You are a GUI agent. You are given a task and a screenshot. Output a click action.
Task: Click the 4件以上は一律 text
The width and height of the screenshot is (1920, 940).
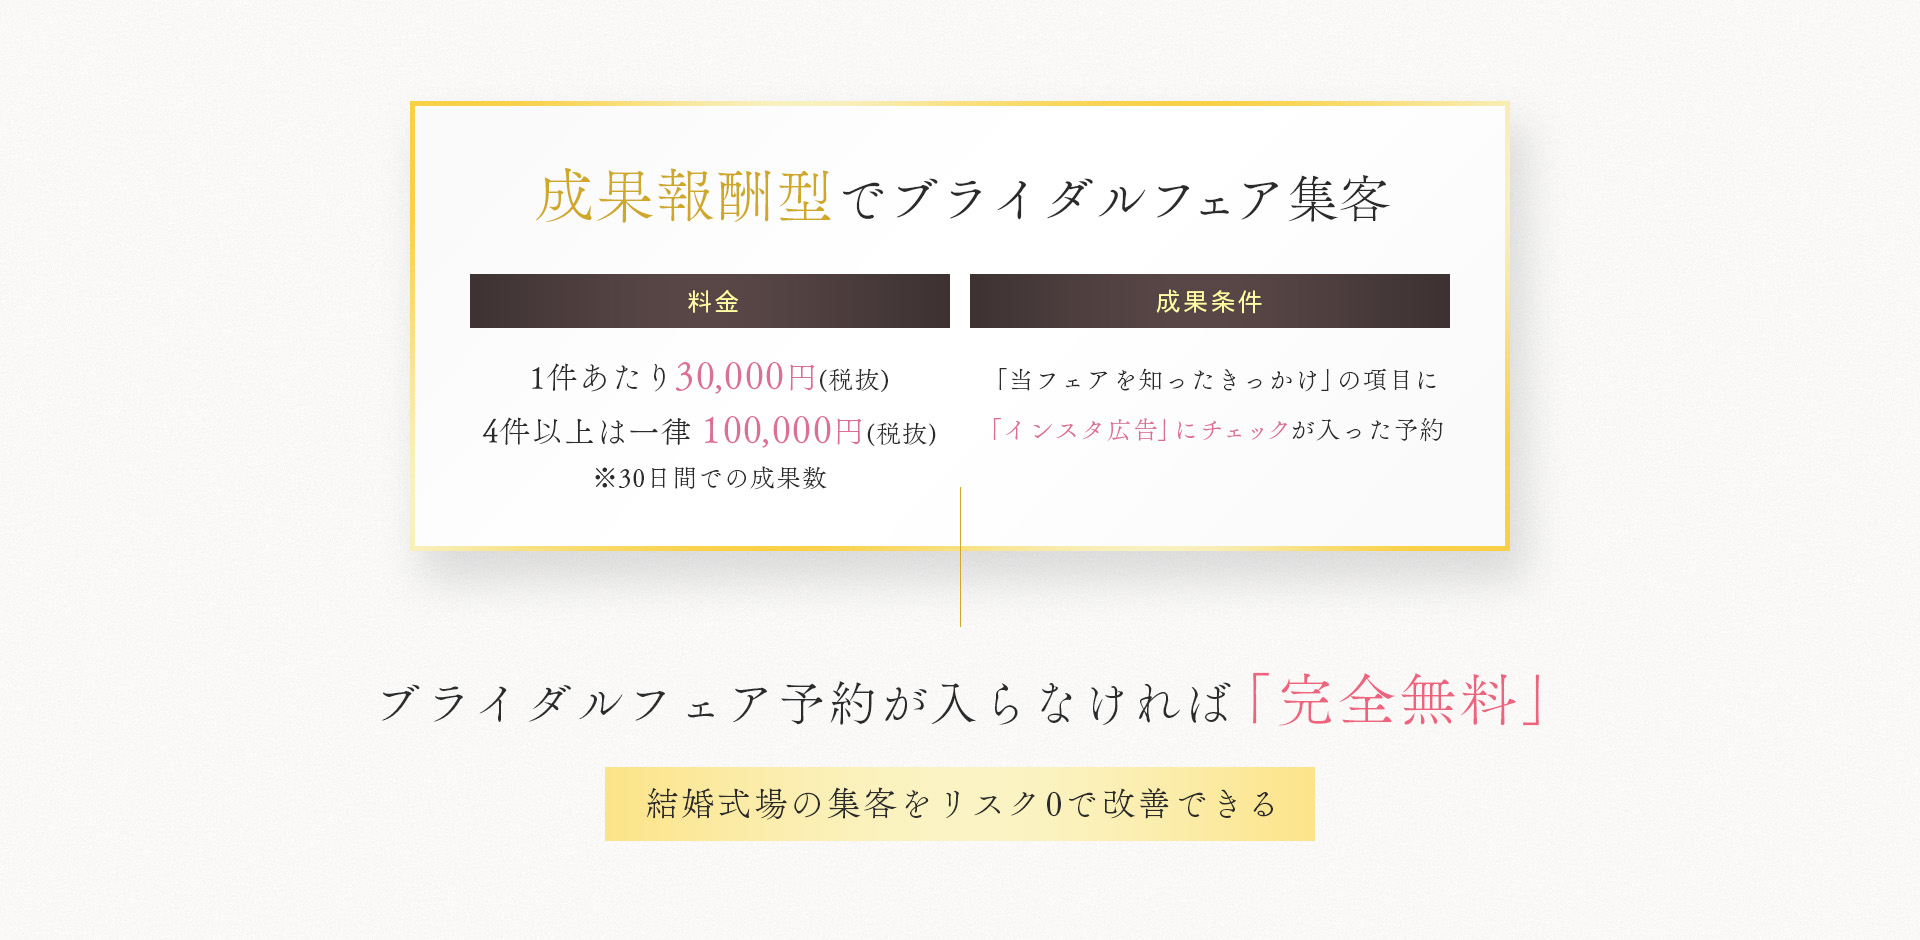(587, 432)
